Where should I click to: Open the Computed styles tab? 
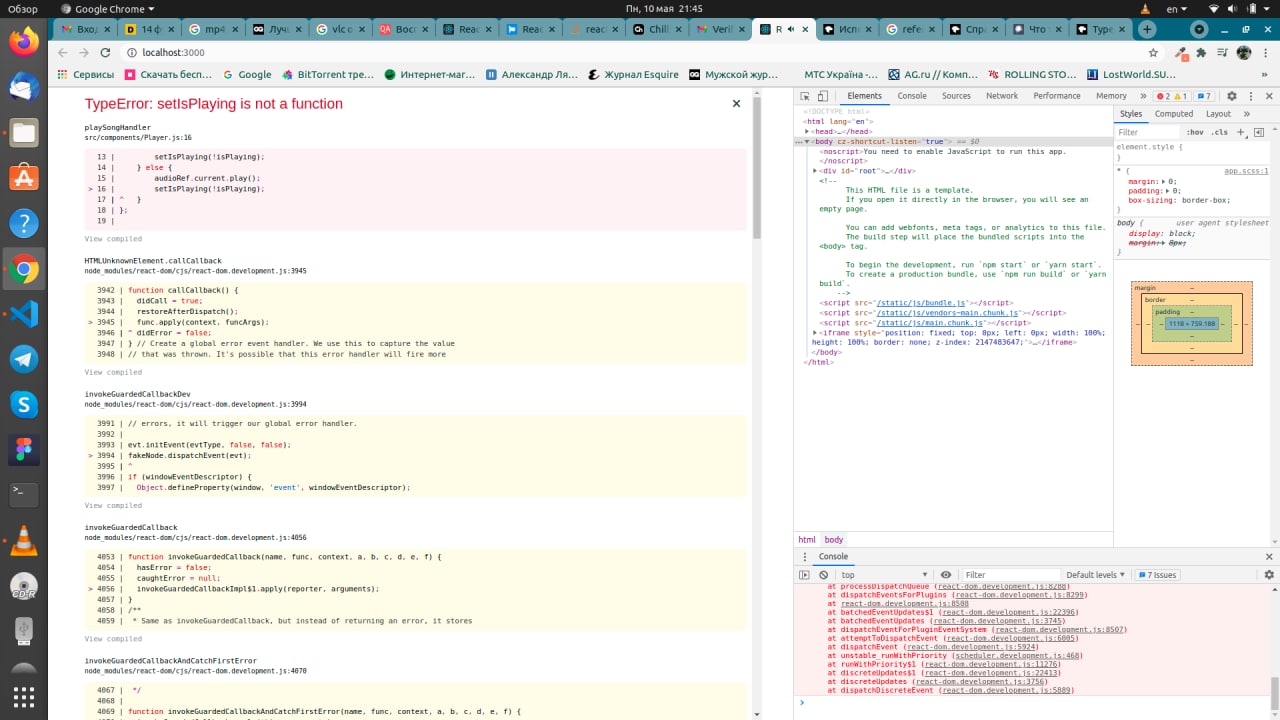[1174, 114]
